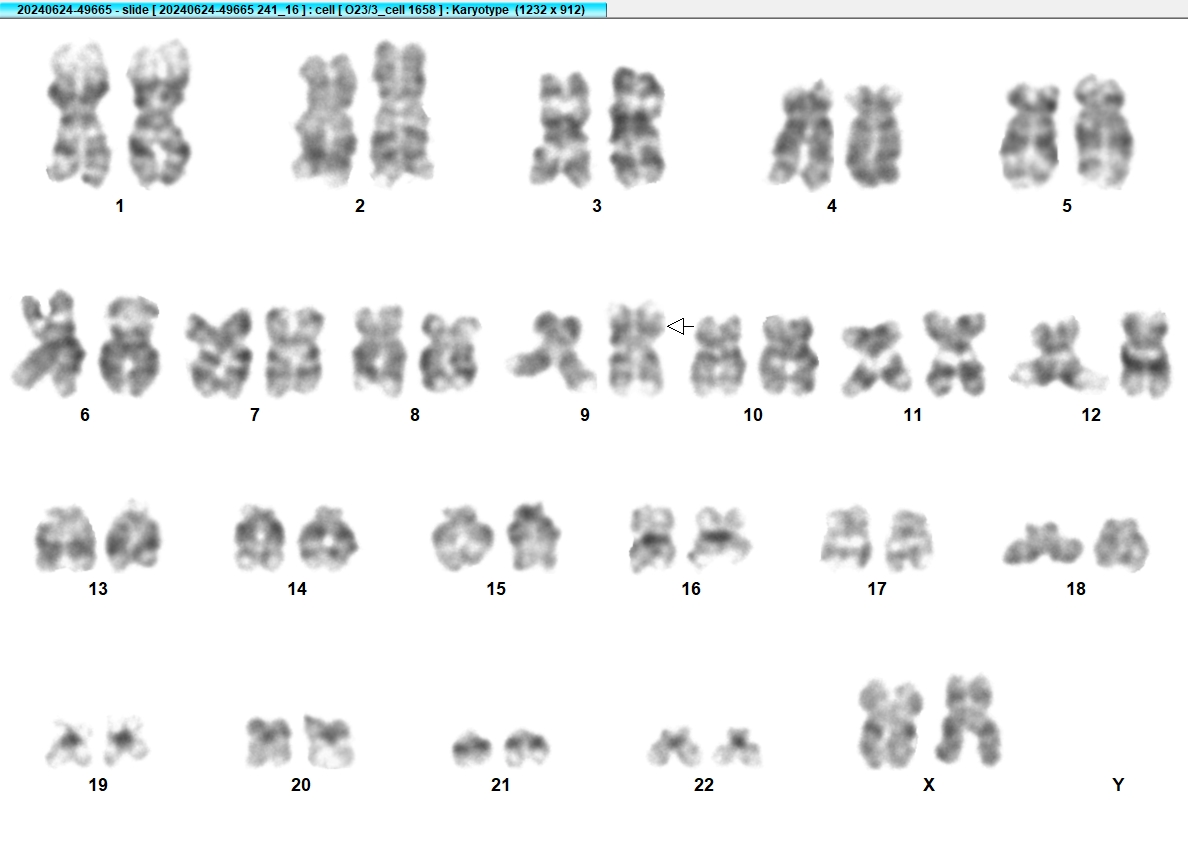1188x846 pixels.
Task: Select the left chromosome 9 homolog
Action: (553, 351)
